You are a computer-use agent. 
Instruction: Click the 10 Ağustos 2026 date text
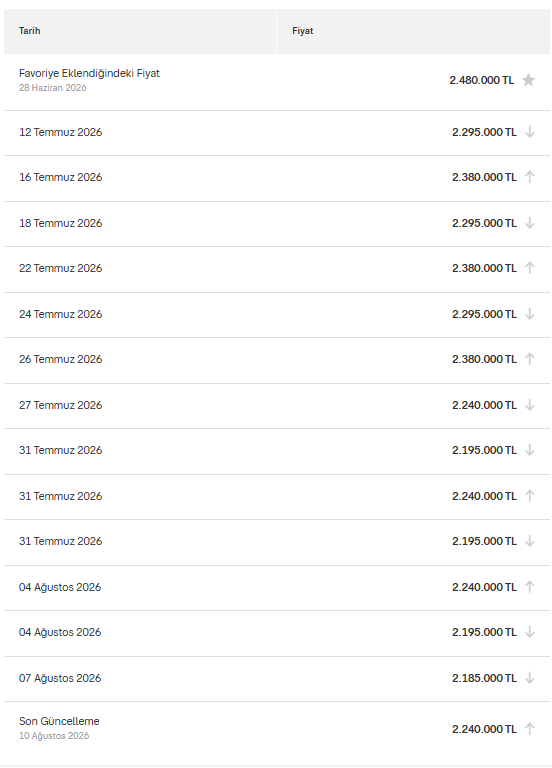coord(54,736)
